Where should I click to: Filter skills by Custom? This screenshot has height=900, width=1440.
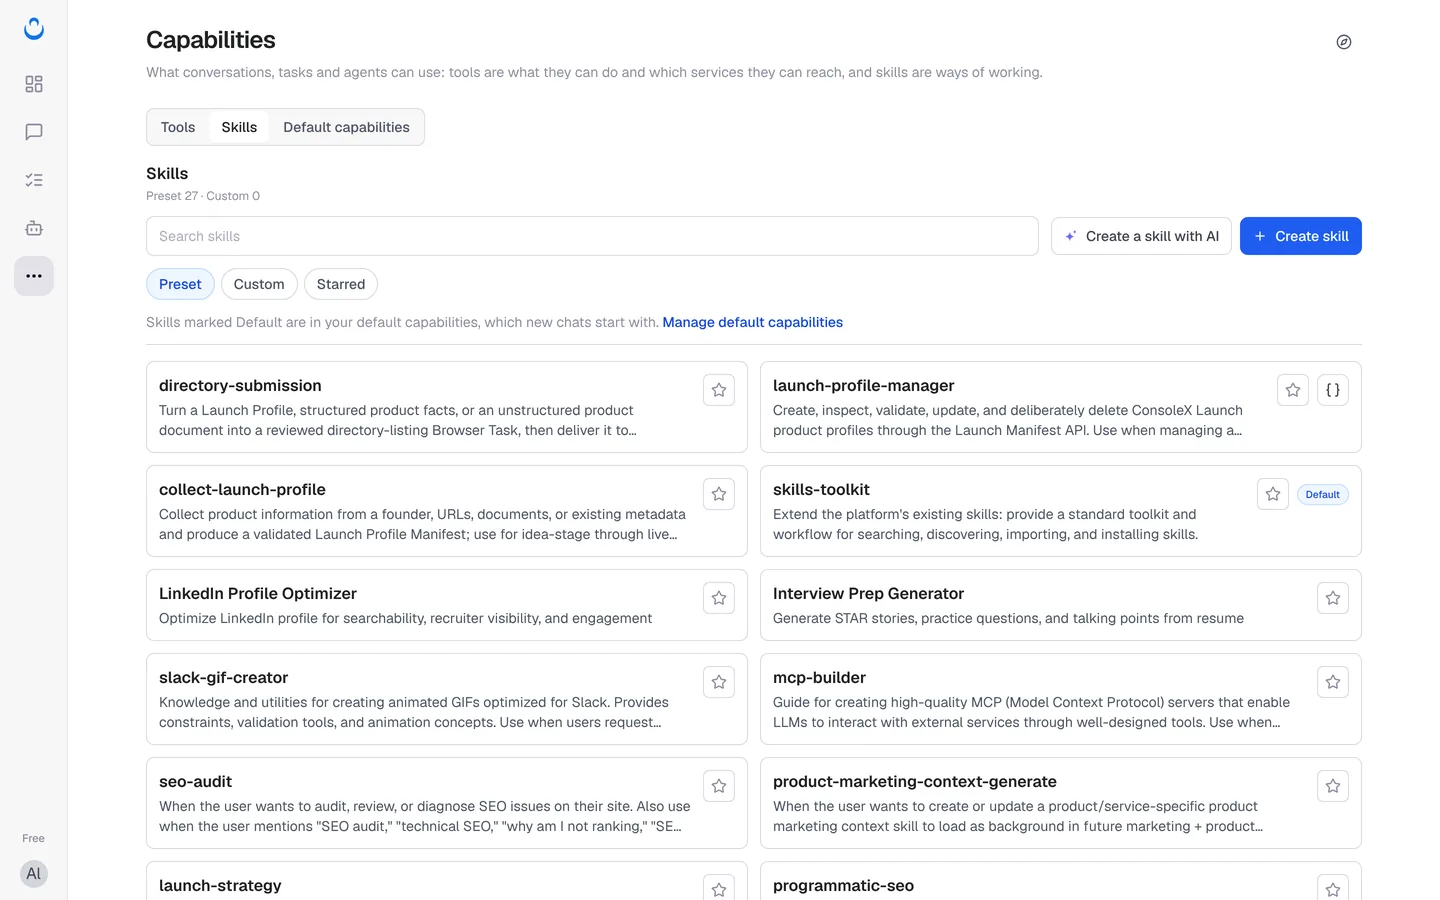[259, 284]
